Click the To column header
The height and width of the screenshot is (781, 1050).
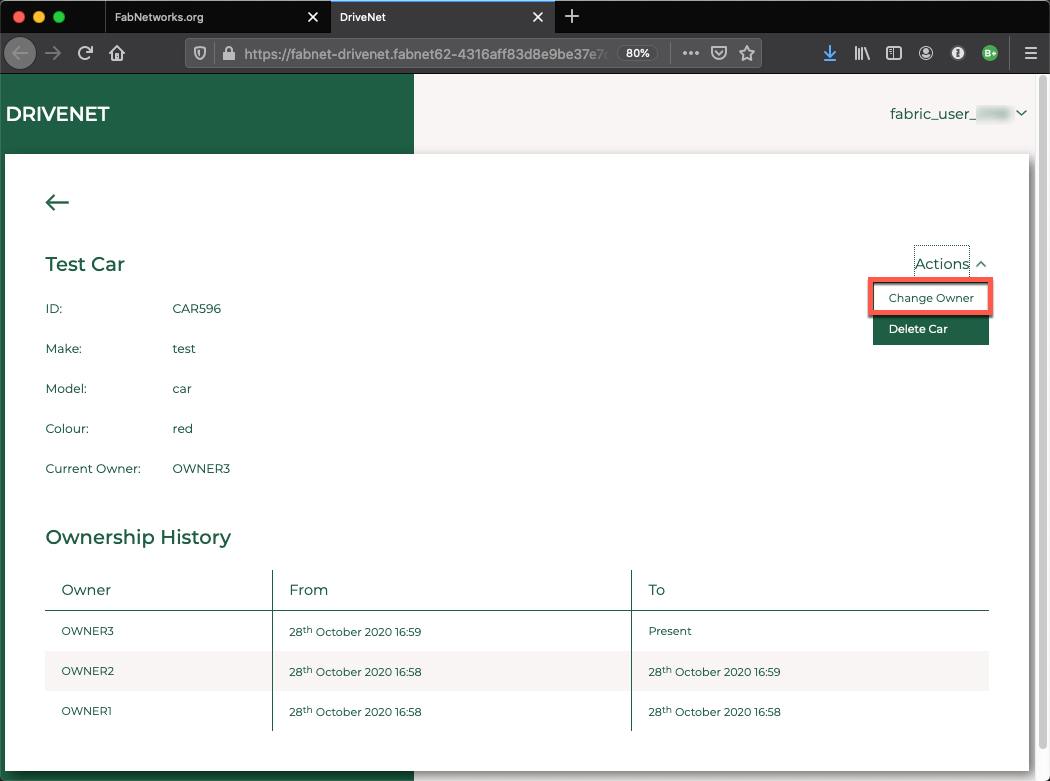pos(656,590)
